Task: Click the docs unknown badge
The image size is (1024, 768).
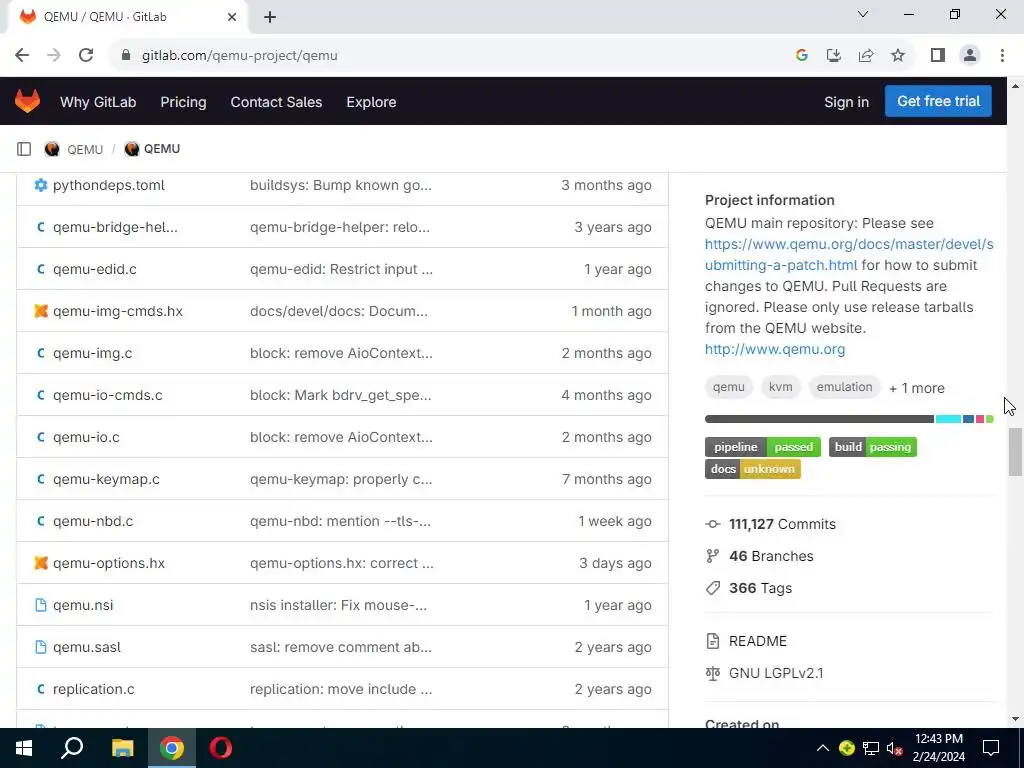Action: [x=752, y=469]
